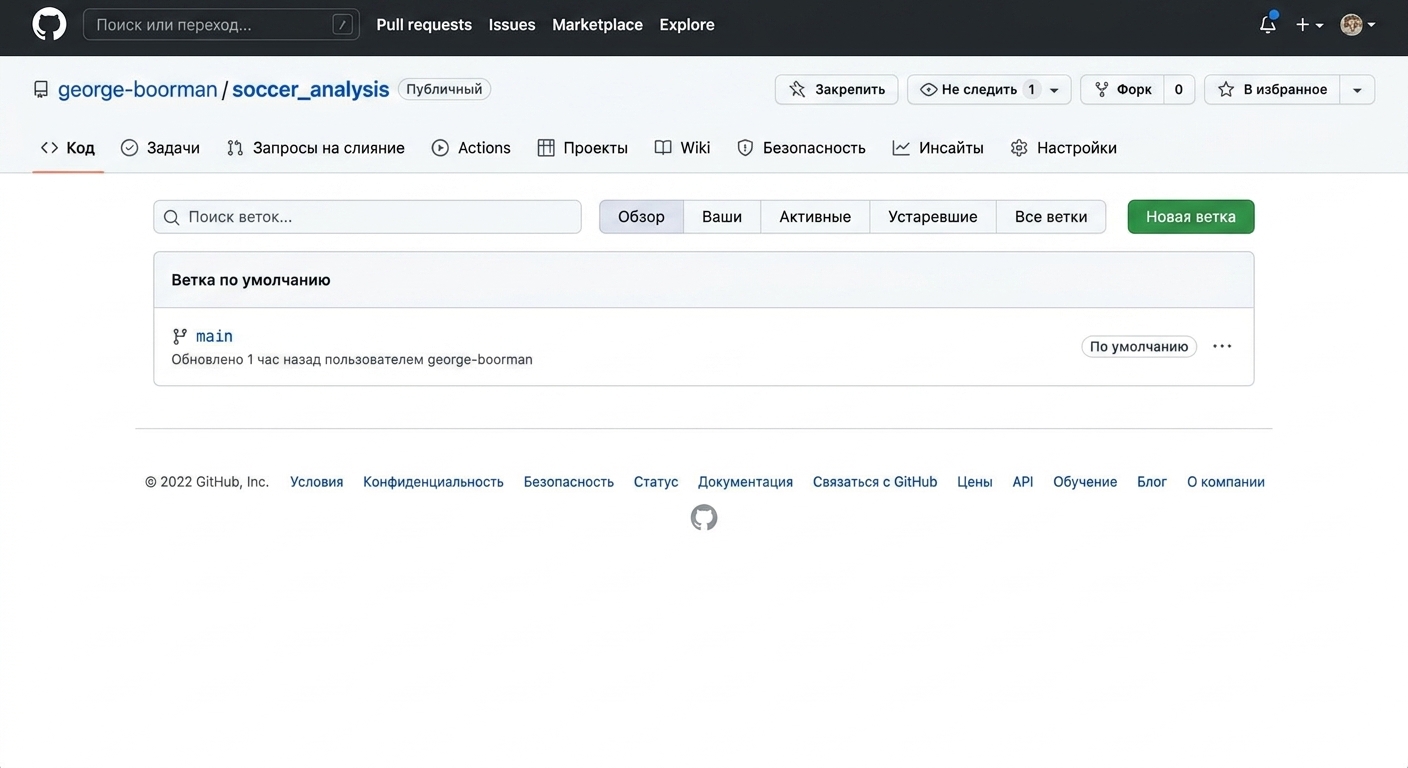
Task: Click the header Поиск или переход search box
Action: pyautogui.click(x=221, y=24)
